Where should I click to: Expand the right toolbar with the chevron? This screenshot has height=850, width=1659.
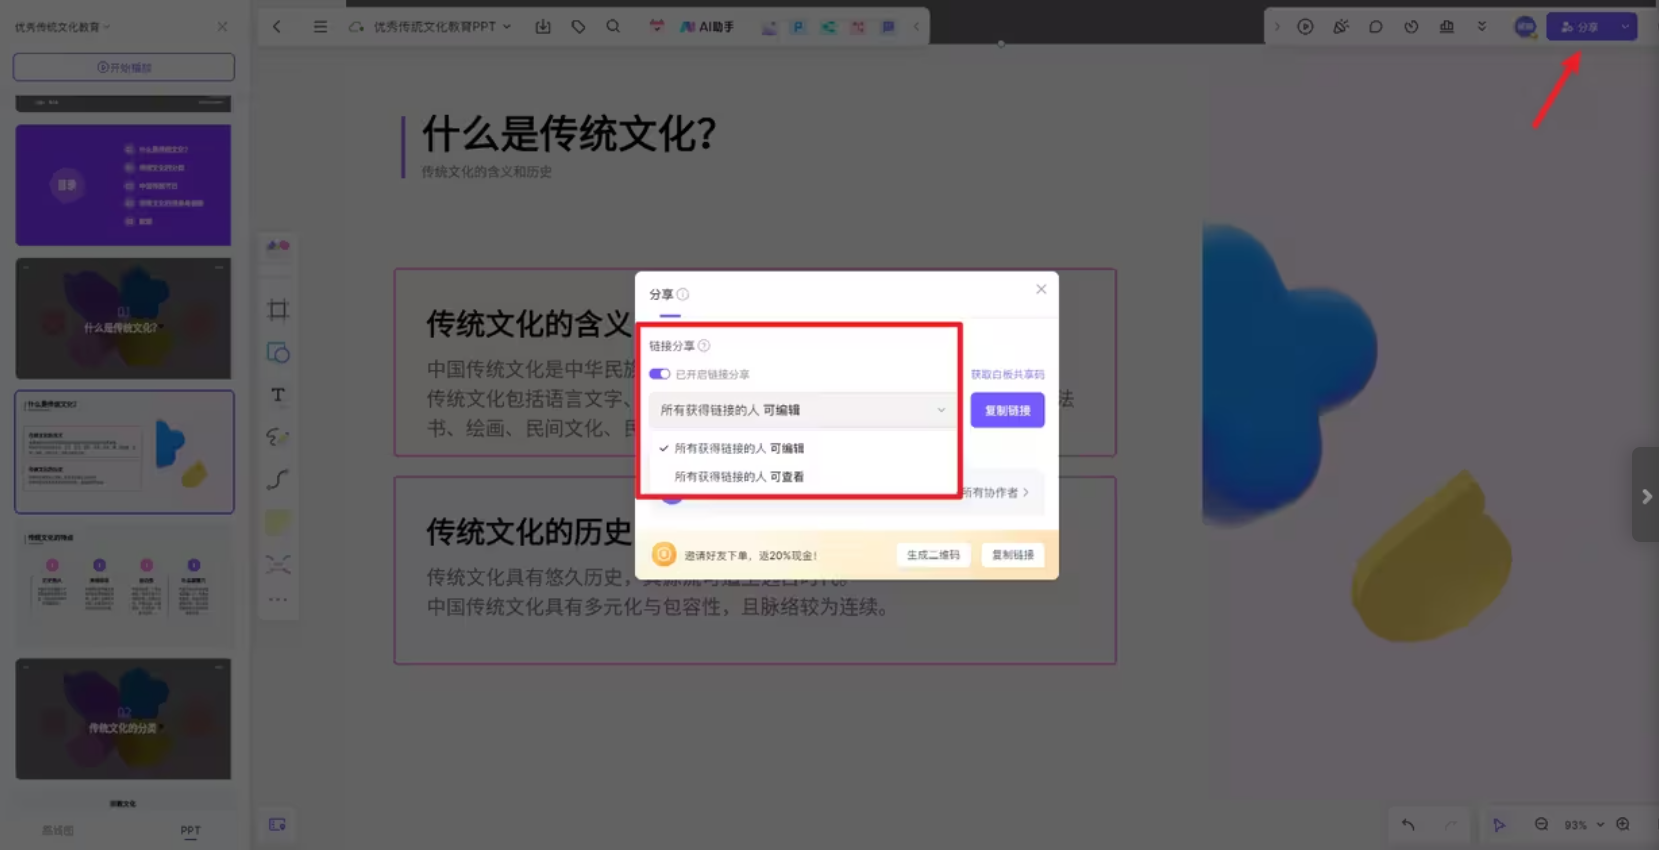click(1277, 27)
